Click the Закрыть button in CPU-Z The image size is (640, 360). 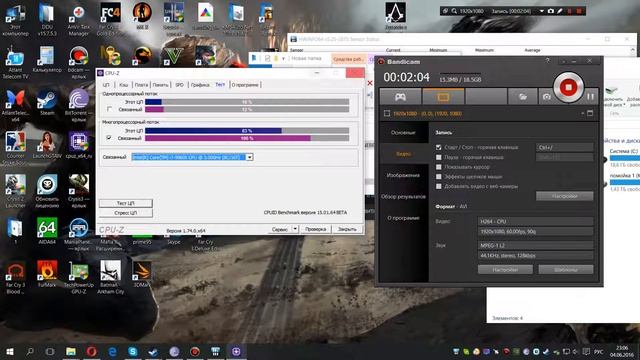pos(347,229)
